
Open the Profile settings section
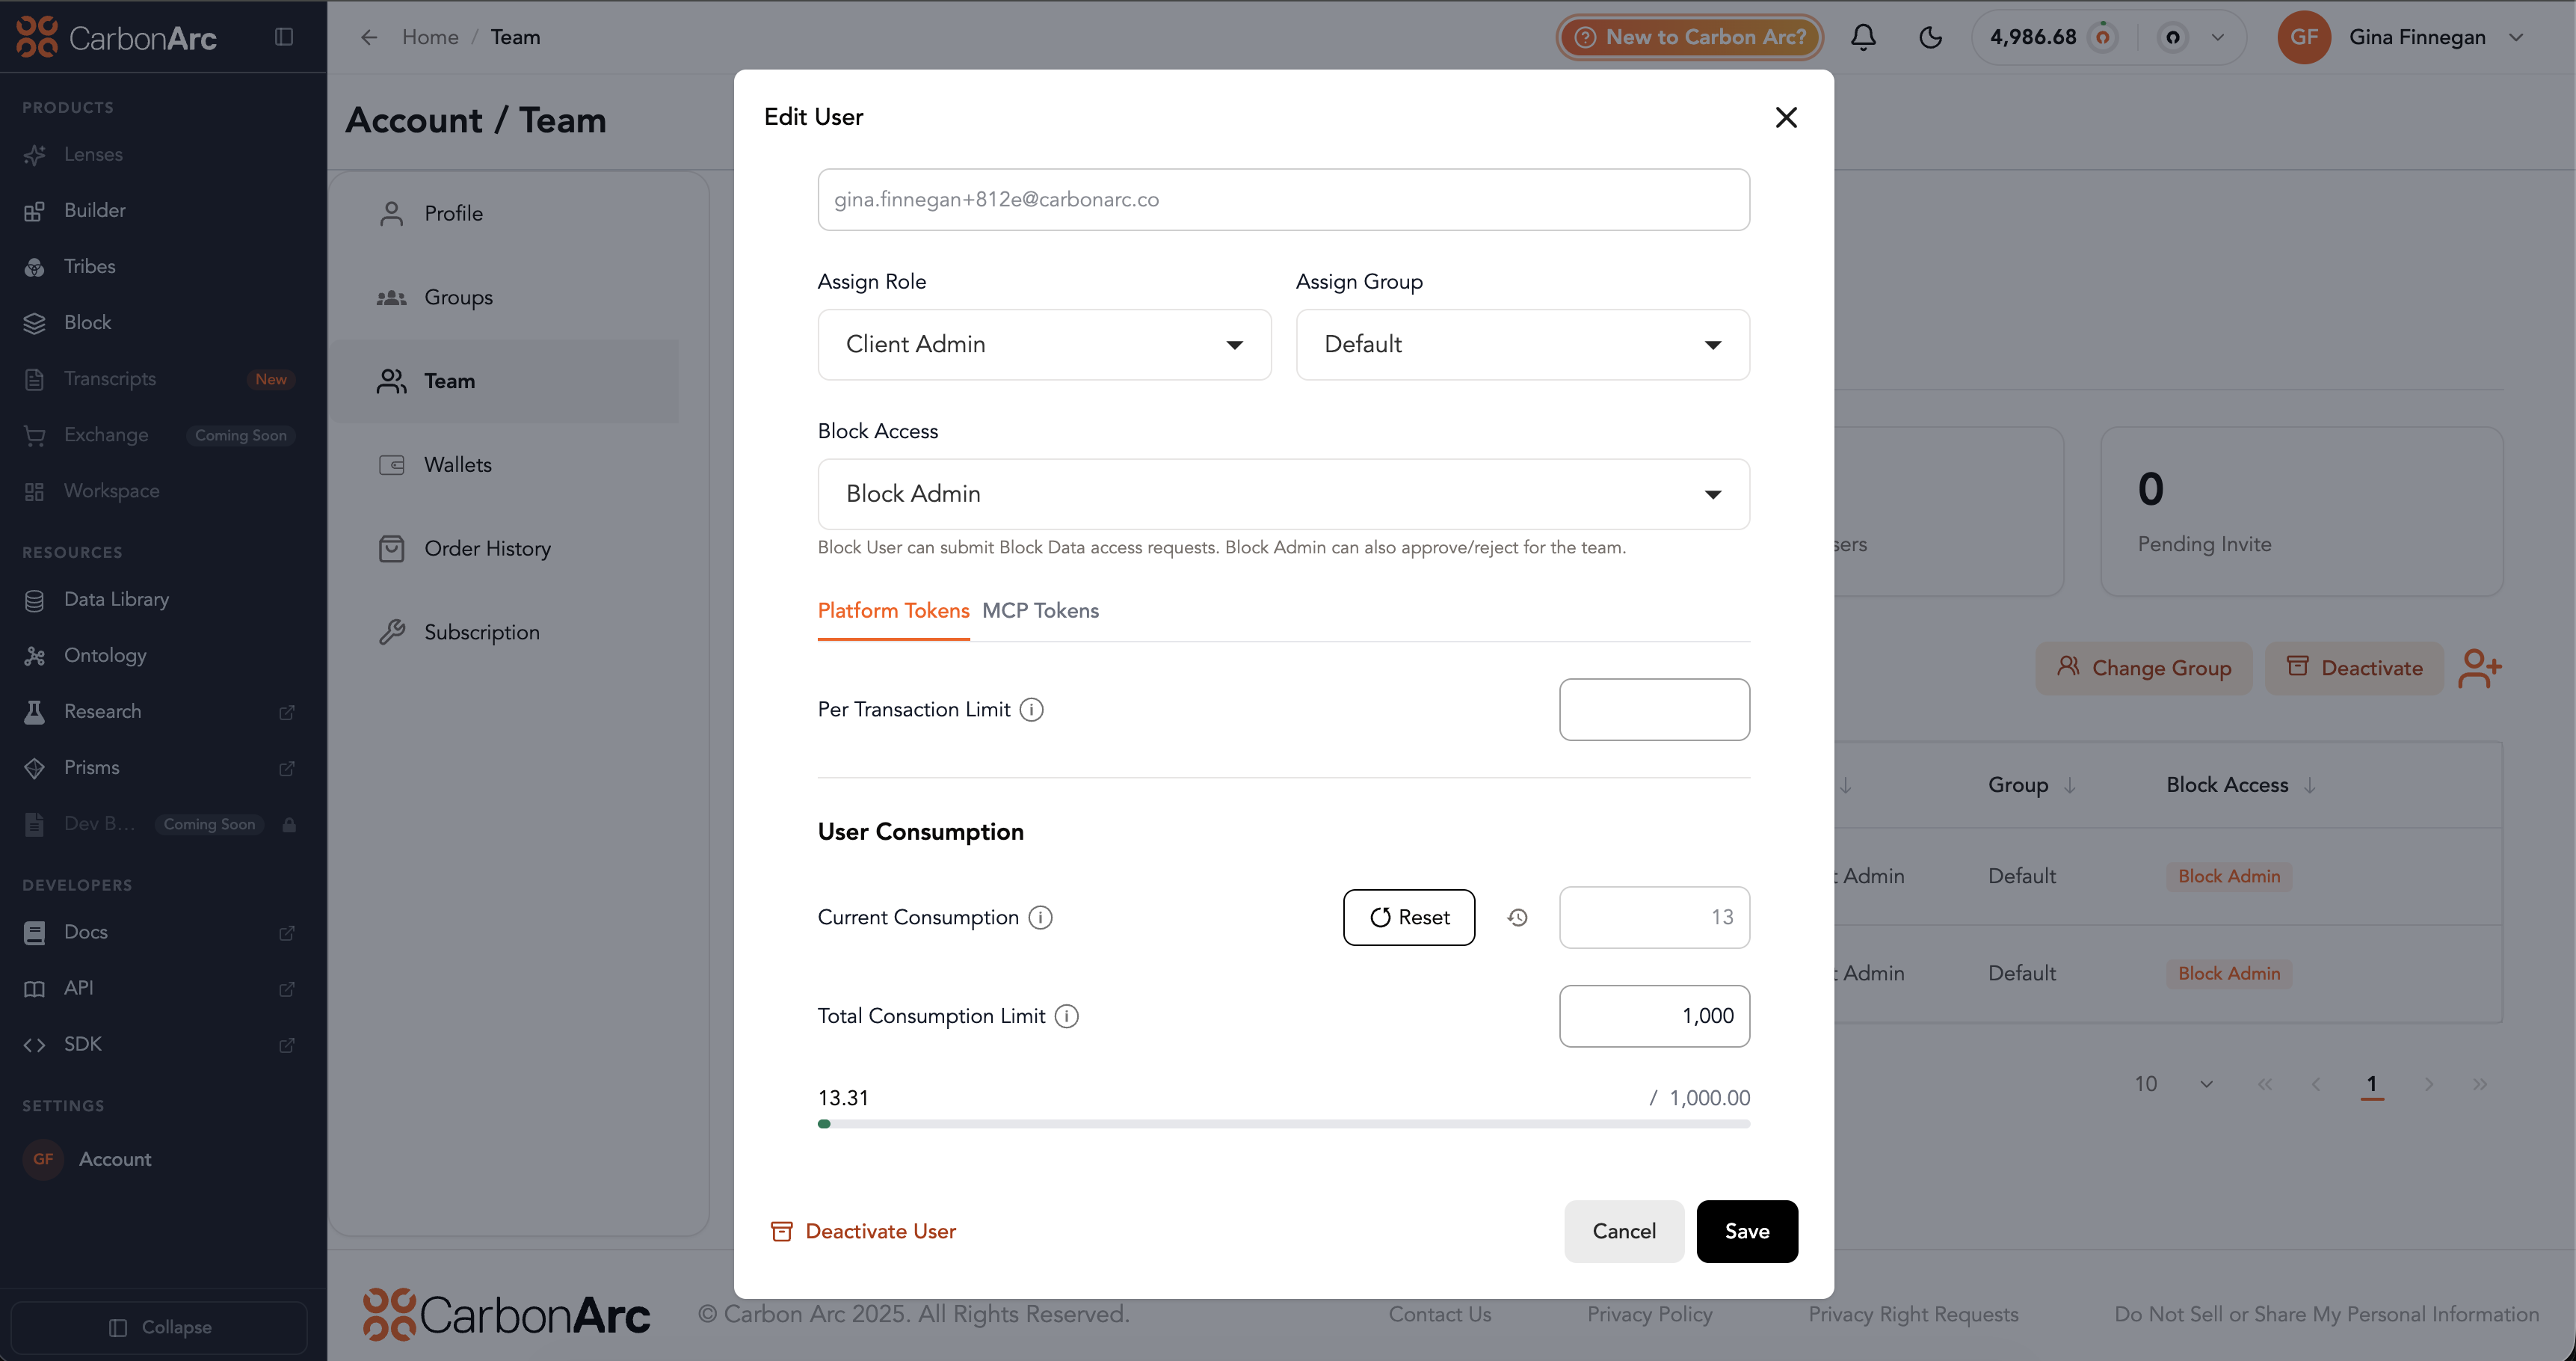tap(453, 213)
